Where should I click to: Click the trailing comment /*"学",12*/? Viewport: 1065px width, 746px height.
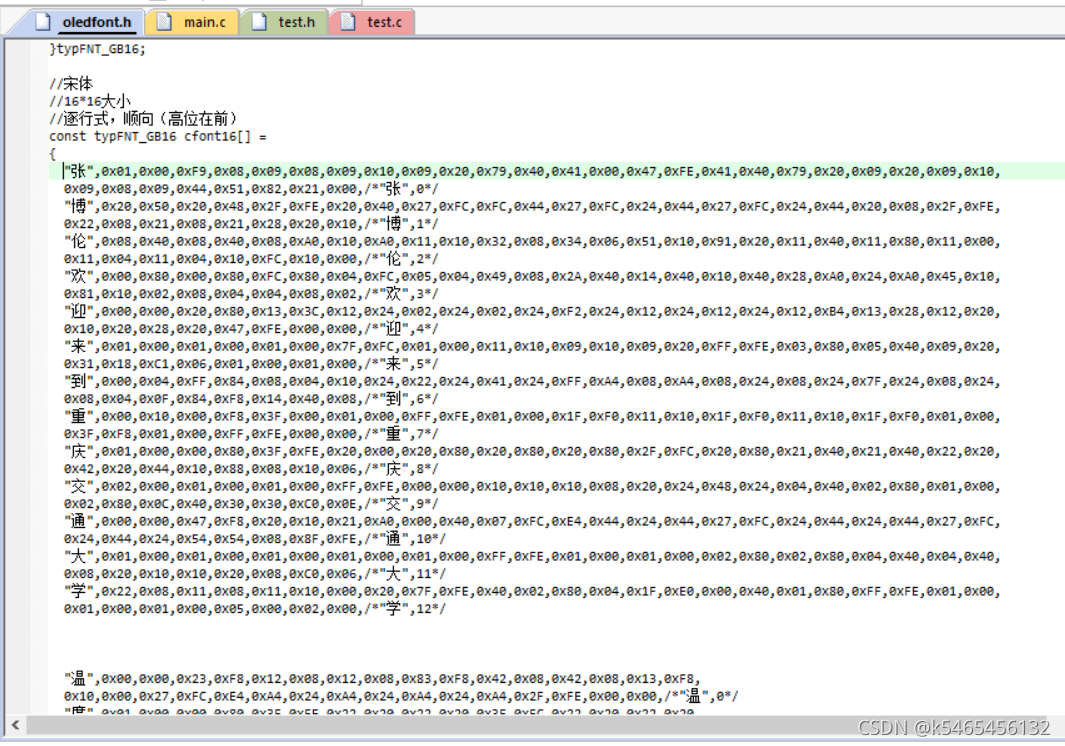click(405, 609)
